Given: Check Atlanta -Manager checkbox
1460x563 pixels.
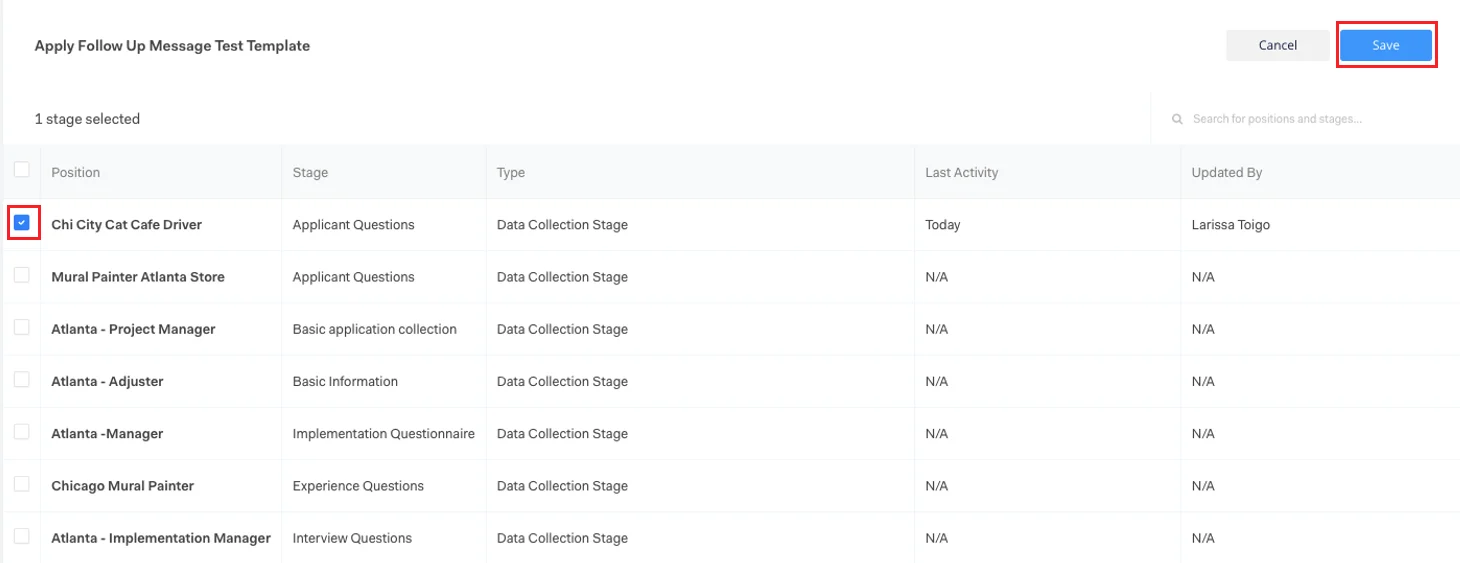Looking at the screenshot, I should (x=21, y=432).
